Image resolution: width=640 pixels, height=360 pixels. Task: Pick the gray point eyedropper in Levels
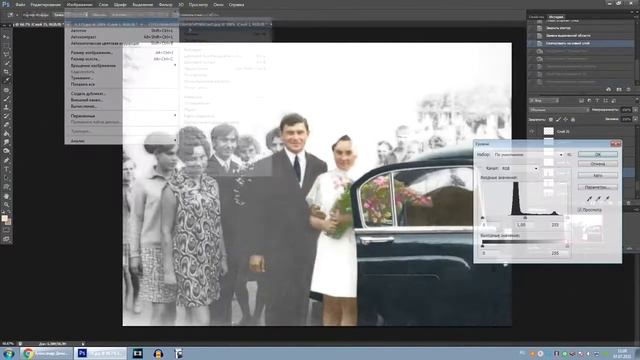(x=598, y=199)
